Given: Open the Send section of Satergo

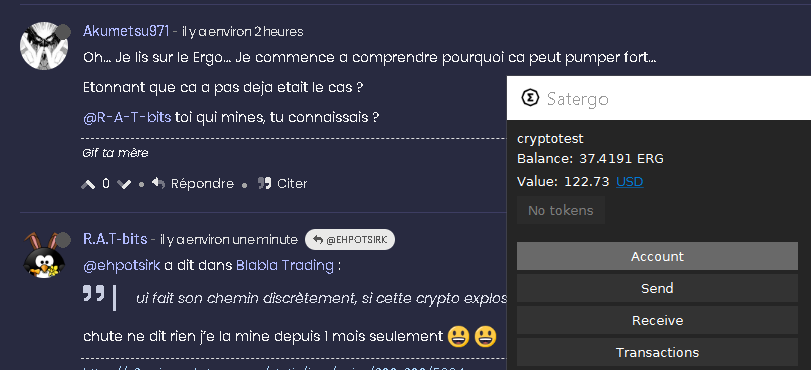Looking at the screenshot, I should [657, 288].
